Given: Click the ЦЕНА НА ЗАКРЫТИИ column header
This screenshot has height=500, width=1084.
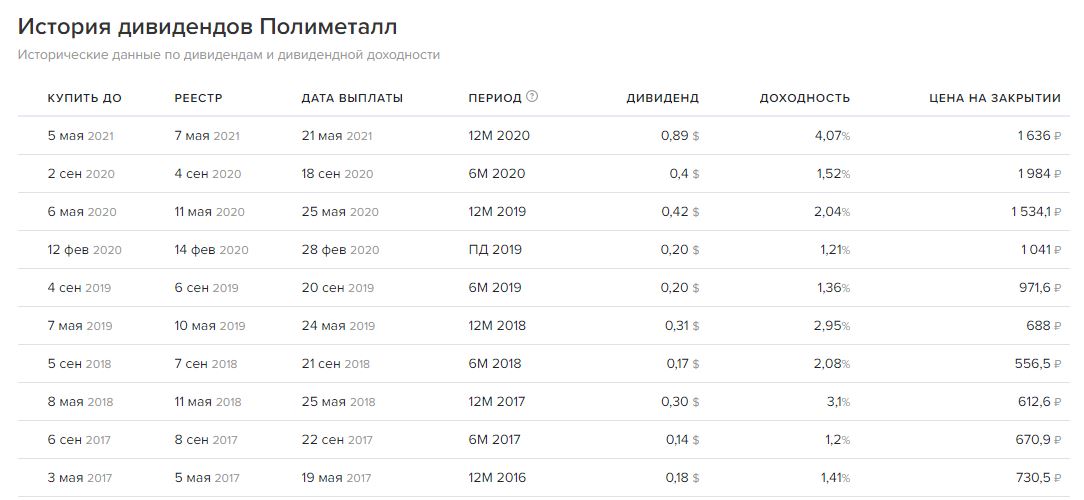Looking at the screenshot, I should 994,98.
